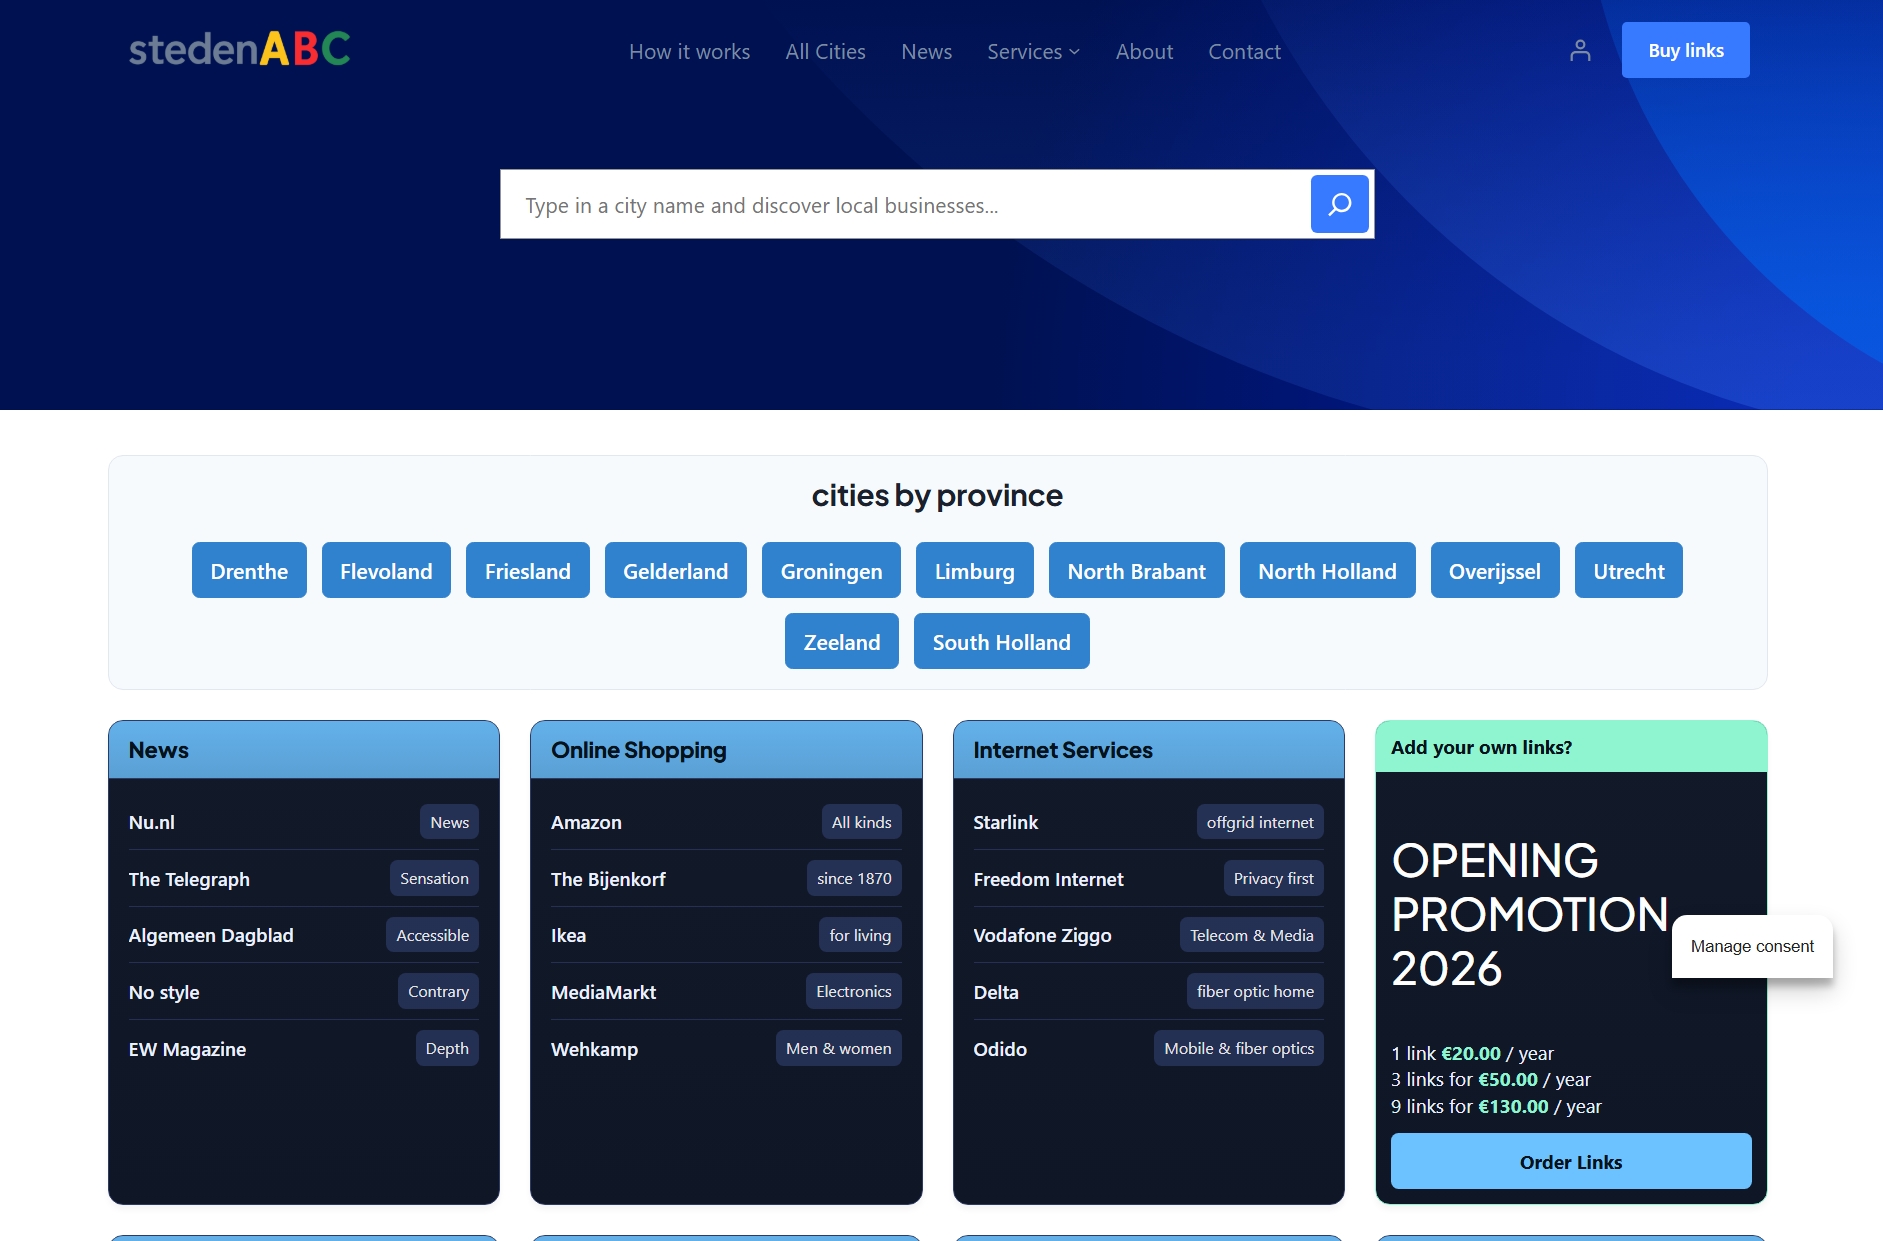Image resolution: width=1883 pixels, height=1241 pixels.
Task: Click the 'for living' tag
Action: point(860,935)
